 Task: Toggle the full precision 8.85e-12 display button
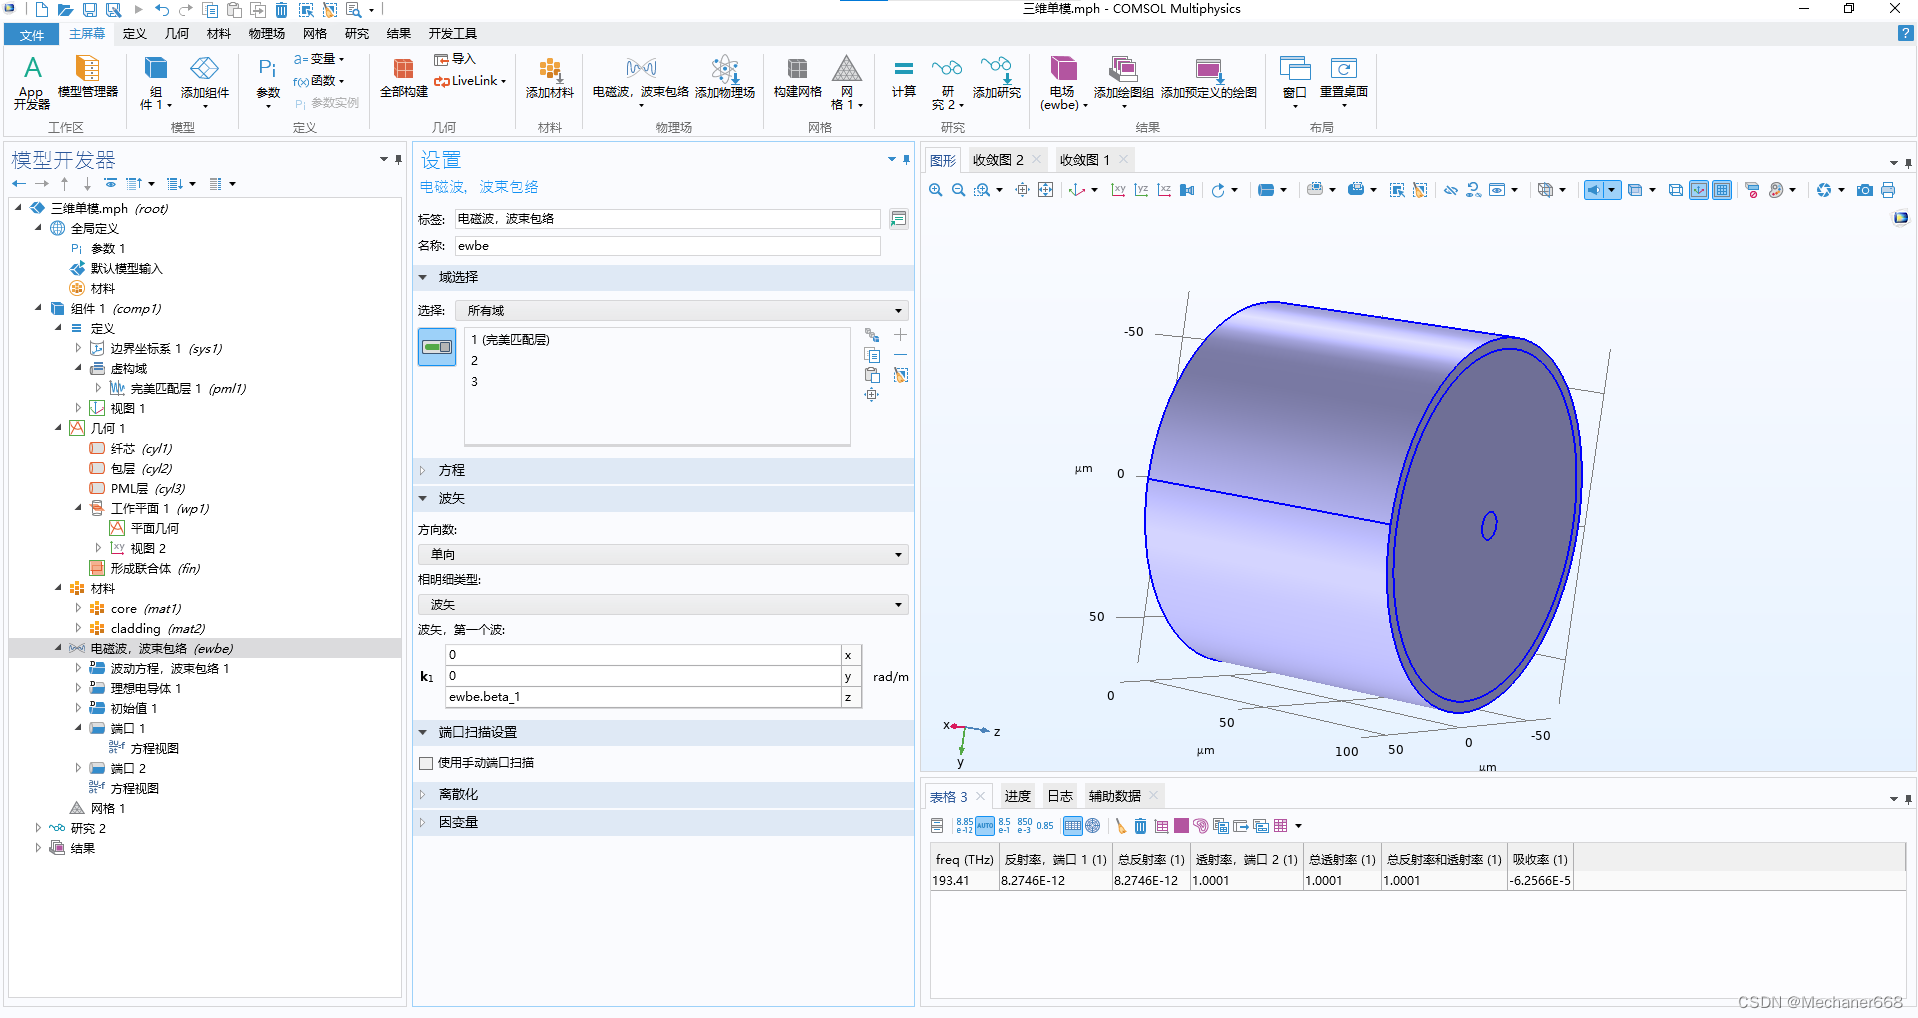964,826
